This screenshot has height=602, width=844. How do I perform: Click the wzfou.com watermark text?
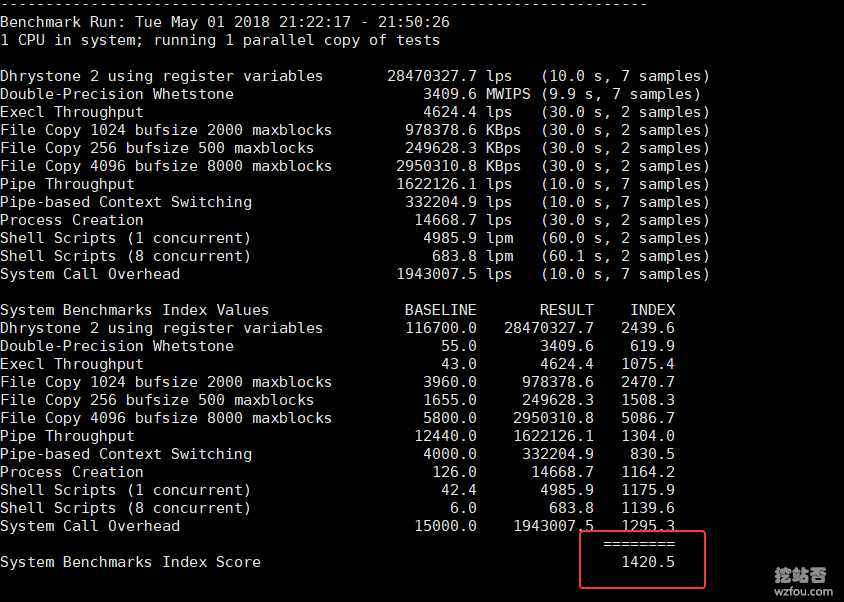point(800,591)
